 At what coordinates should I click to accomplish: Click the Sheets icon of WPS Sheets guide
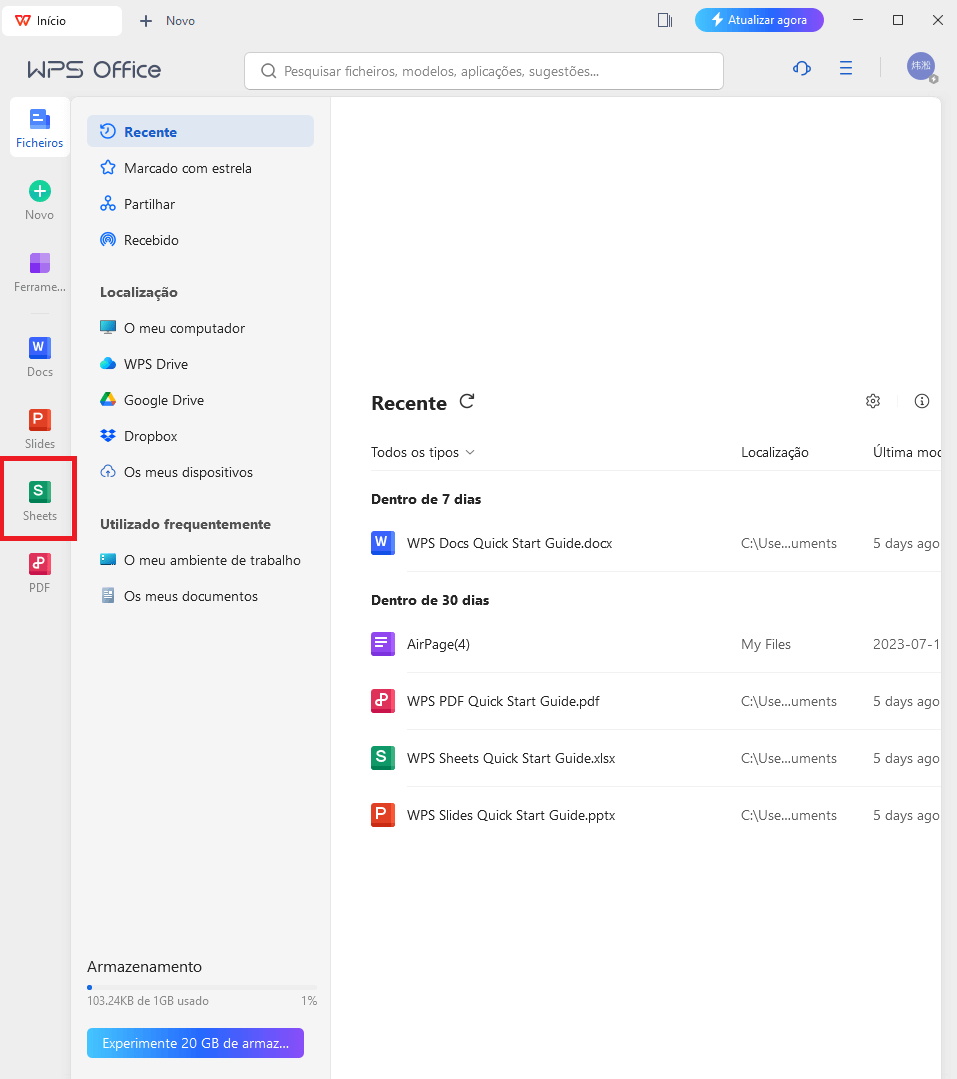click(x=383, y=758)
